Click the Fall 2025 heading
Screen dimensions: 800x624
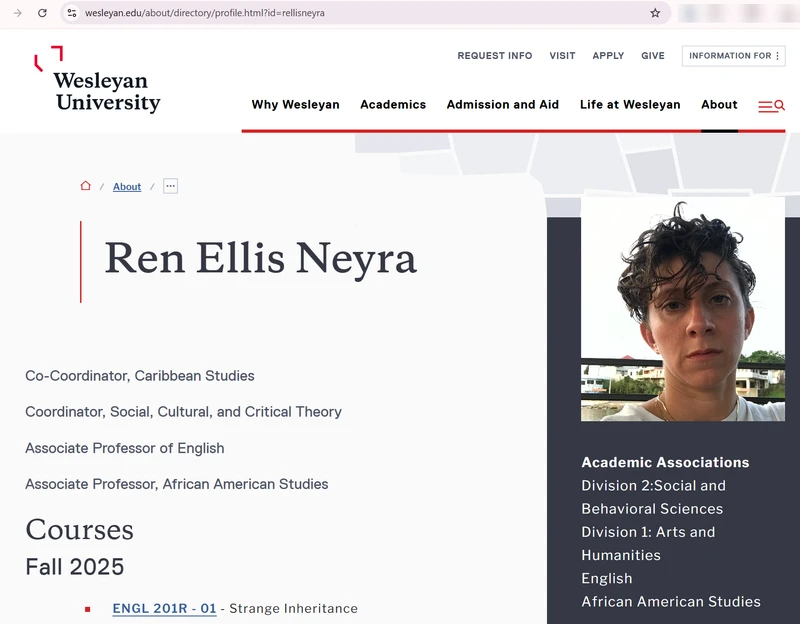[74, 567]
